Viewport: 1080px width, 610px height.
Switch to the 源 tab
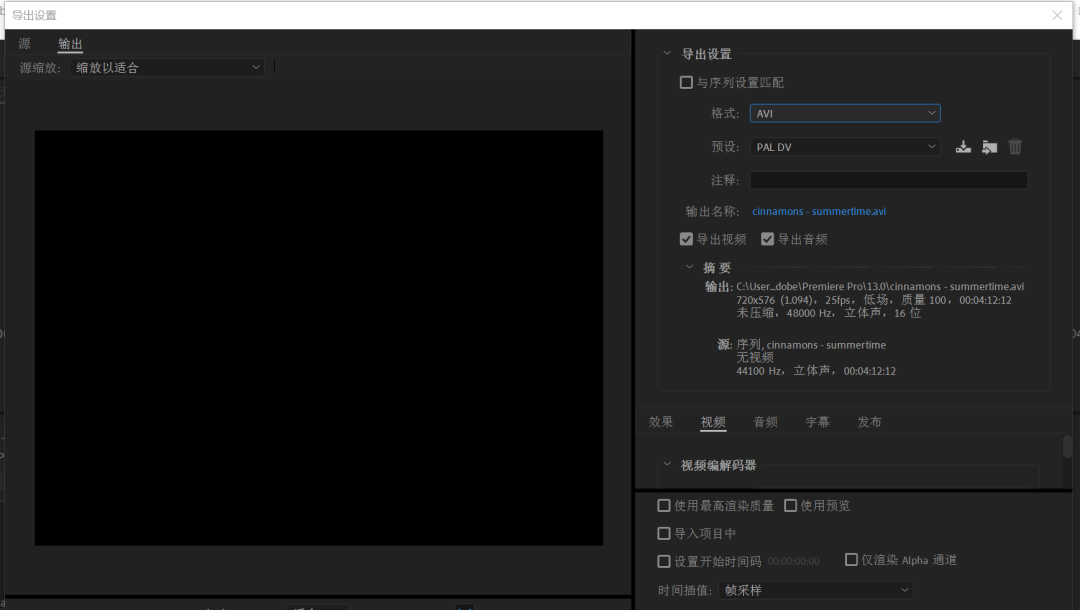[x=25, y=44]
